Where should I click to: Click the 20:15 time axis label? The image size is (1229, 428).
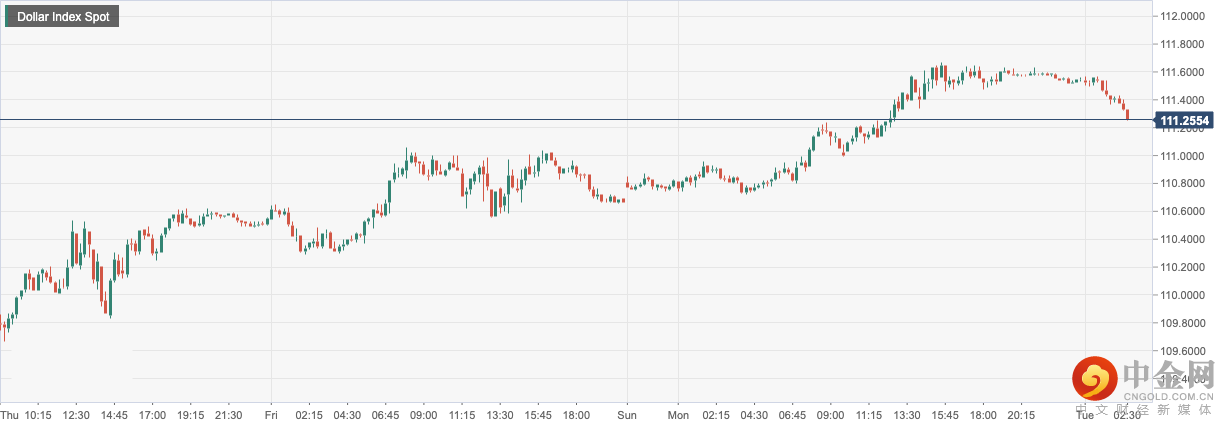click(1020, 415)
